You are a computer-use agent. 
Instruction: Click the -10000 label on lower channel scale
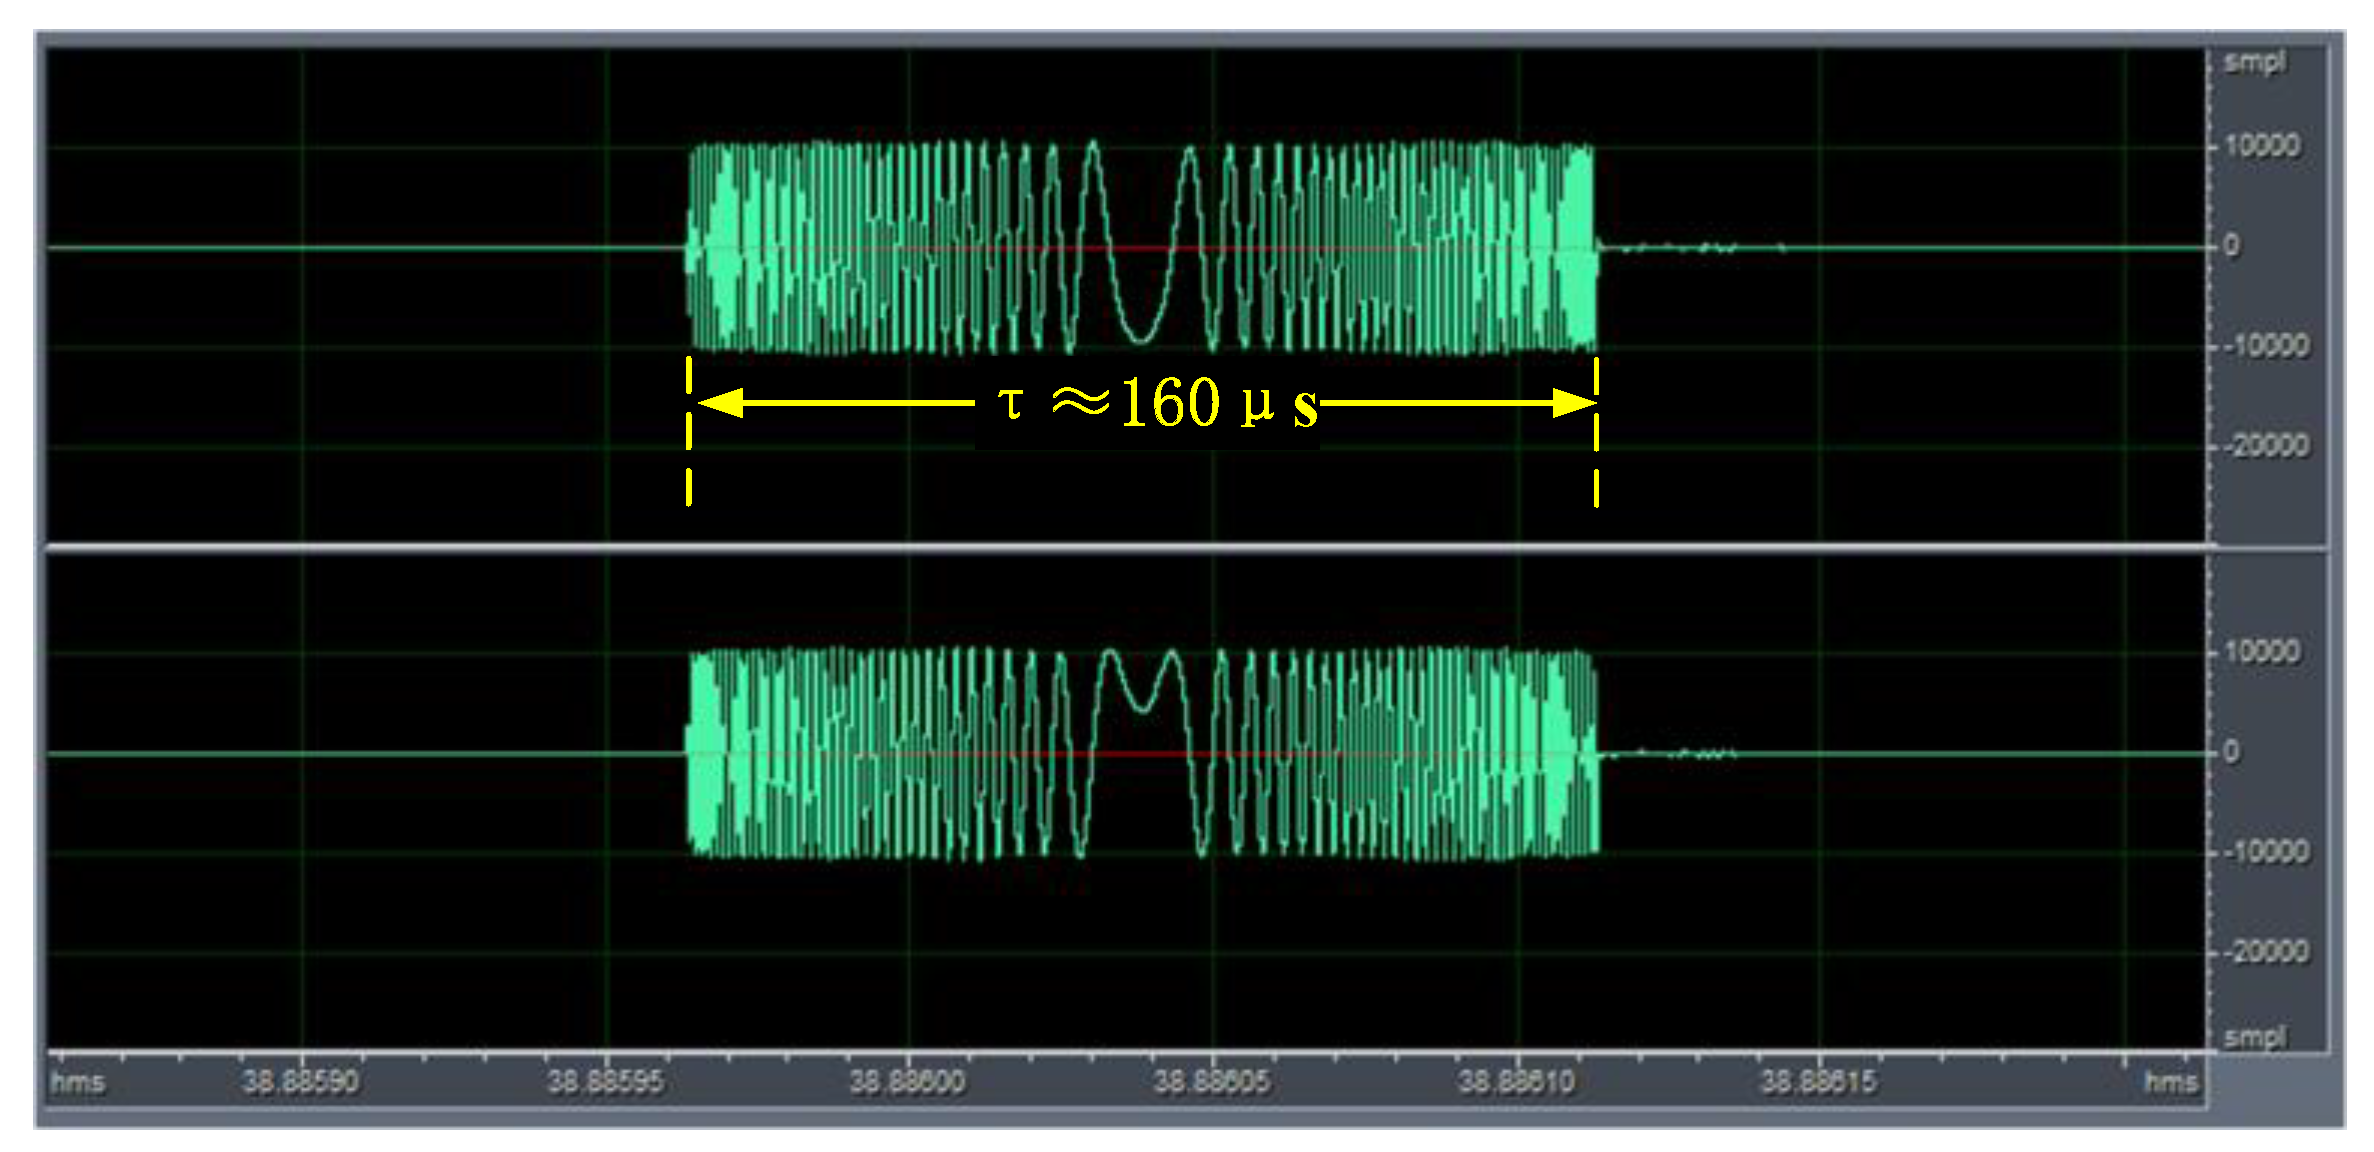[2268, 852]
